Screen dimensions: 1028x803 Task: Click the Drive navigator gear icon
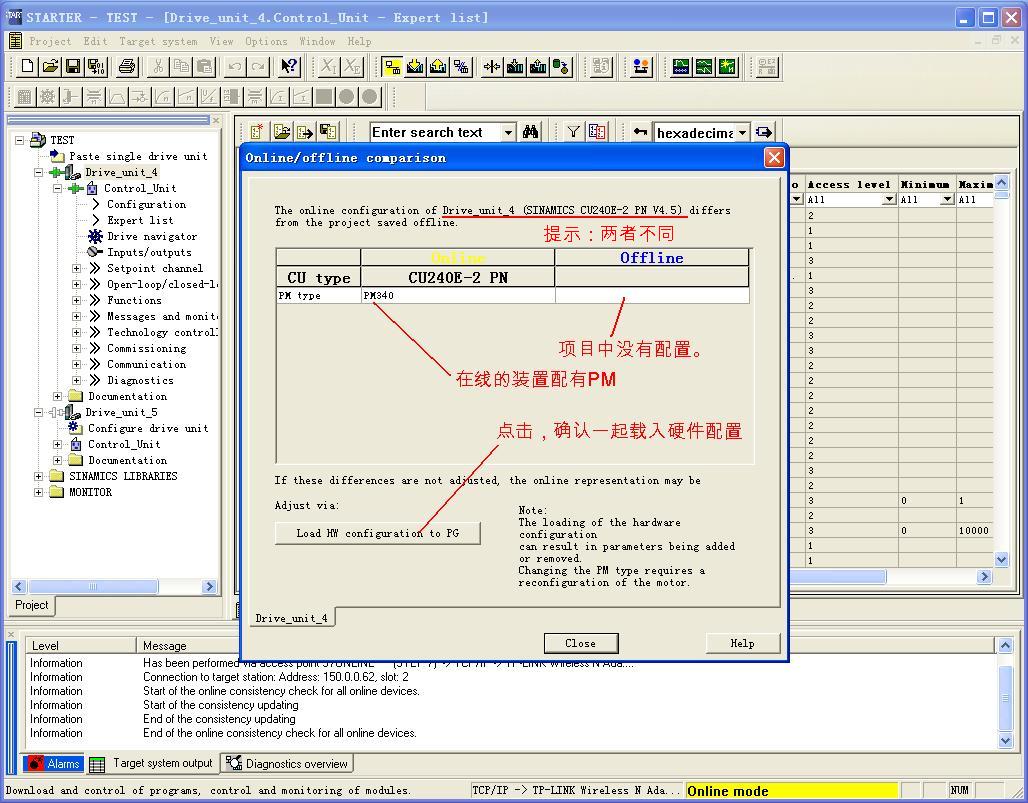coord(96,236)
